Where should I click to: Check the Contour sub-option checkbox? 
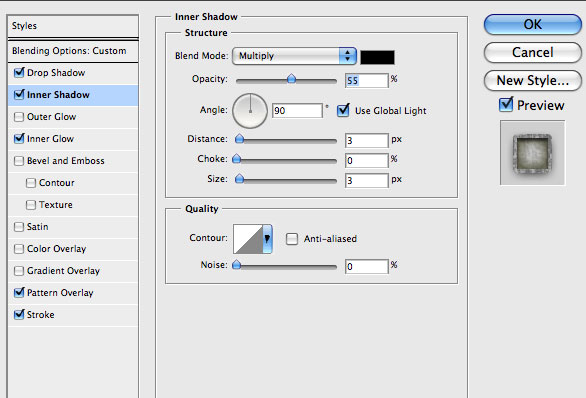click(x=31, y=183)
